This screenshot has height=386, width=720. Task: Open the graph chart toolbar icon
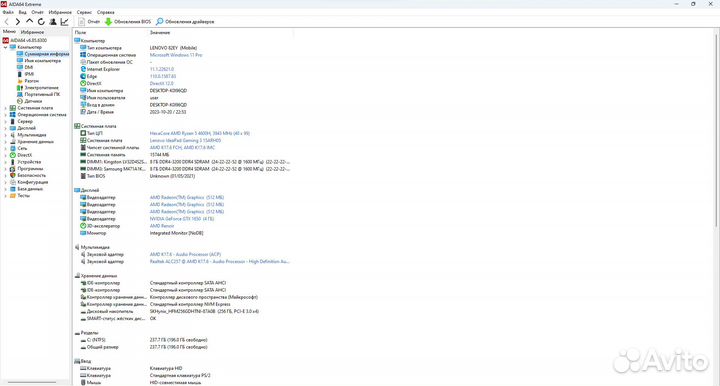click(x=64, y=22)
